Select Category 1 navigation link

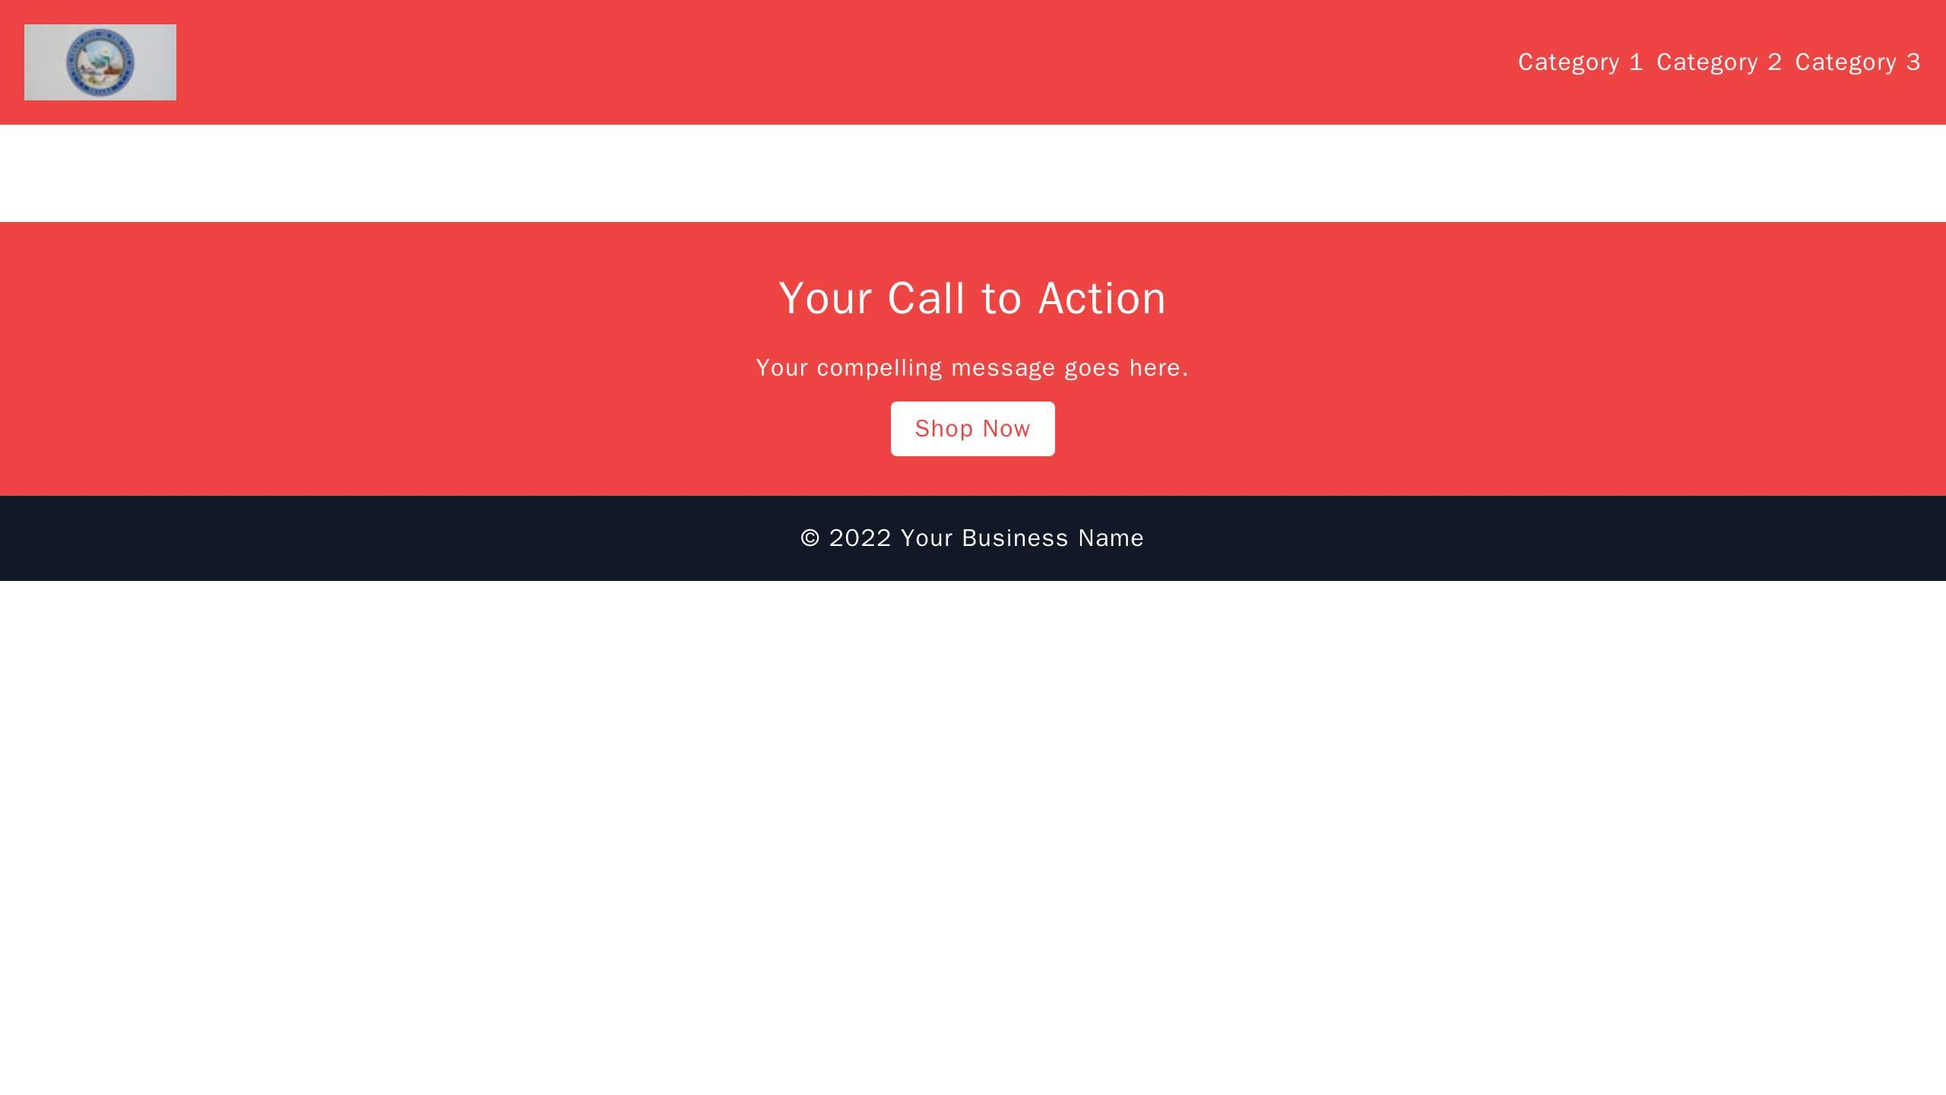click(1582, 63)
